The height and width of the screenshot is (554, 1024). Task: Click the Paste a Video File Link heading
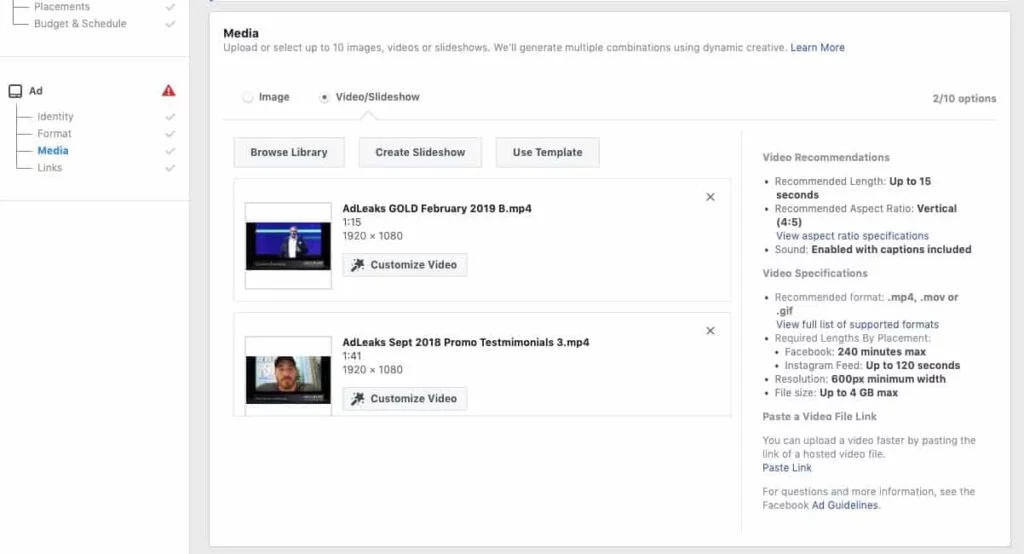click(x=819, y=416)
